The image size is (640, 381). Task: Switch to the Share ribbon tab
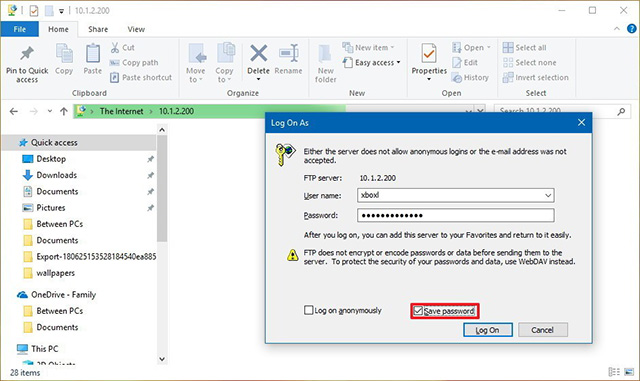(x=98, y=29)
